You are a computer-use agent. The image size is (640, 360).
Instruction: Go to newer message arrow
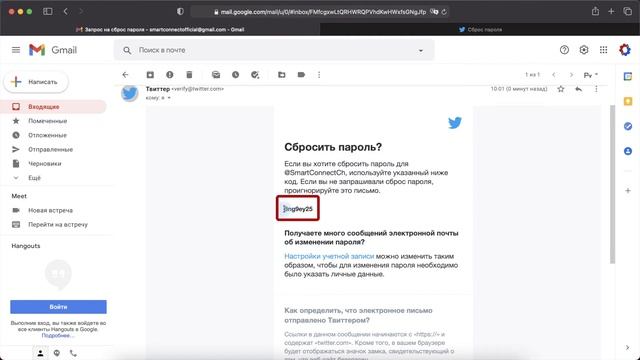[x=554, y=75]
